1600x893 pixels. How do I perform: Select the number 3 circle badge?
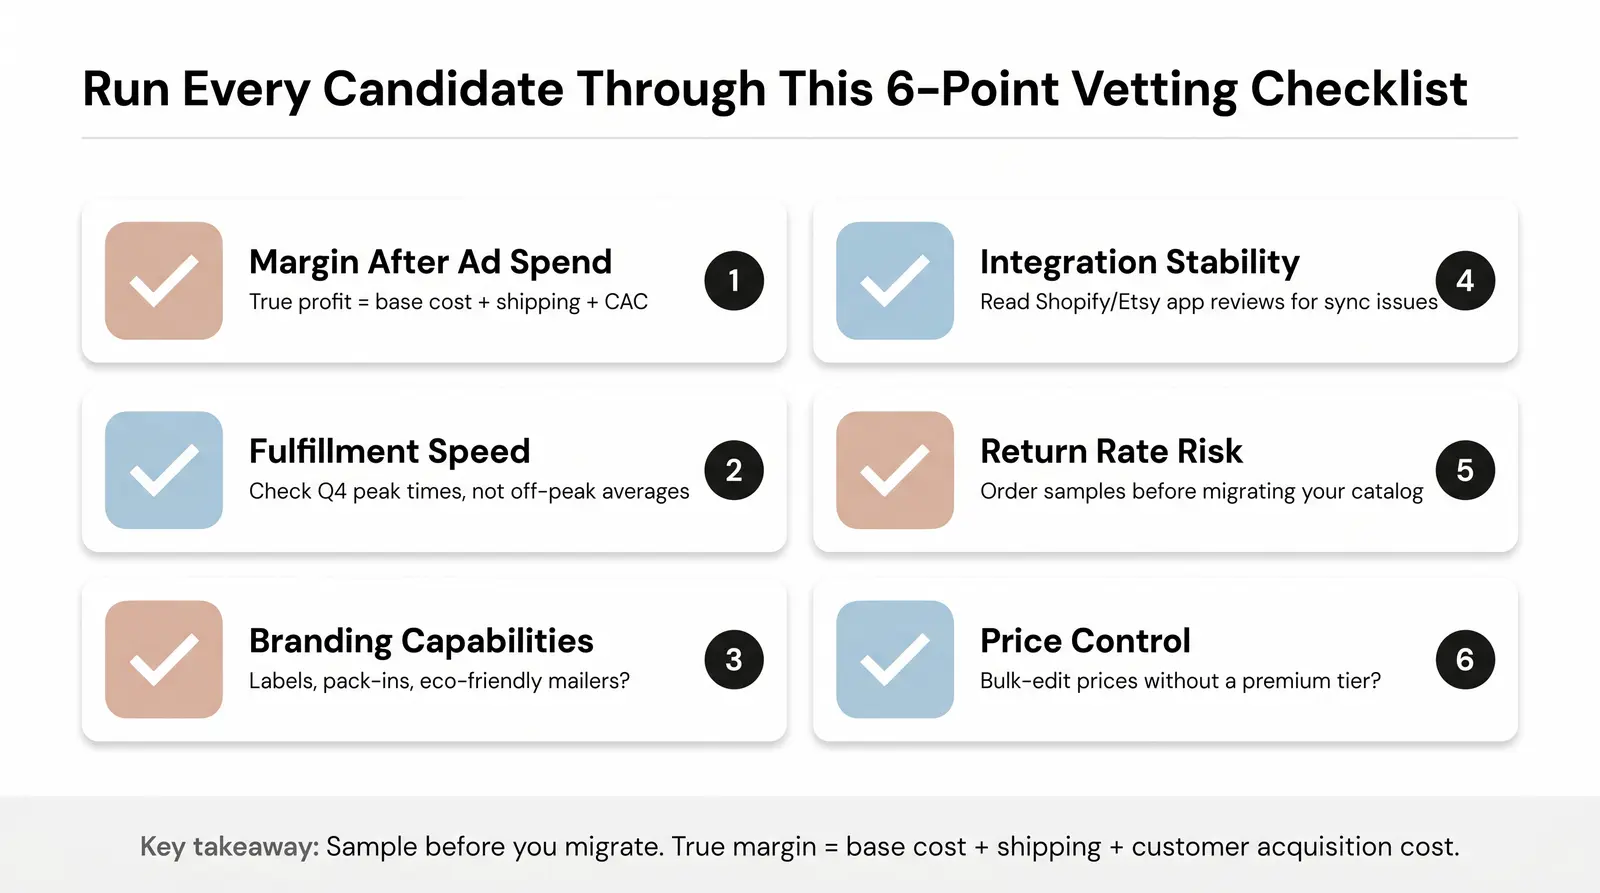(x=734, y=659)
